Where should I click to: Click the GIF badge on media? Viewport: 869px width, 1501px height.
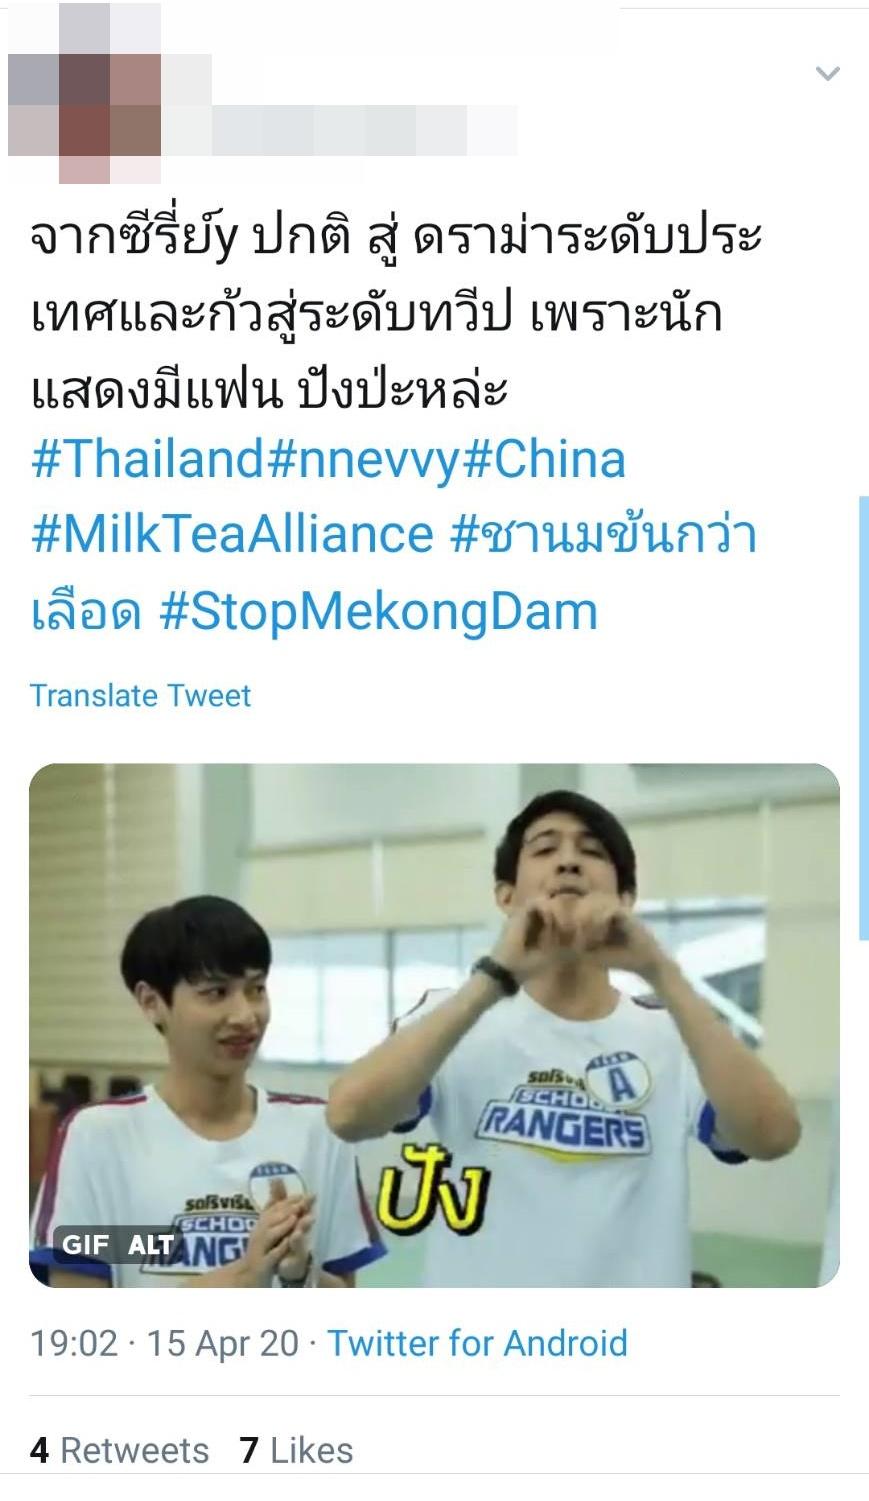[85, 1244]
